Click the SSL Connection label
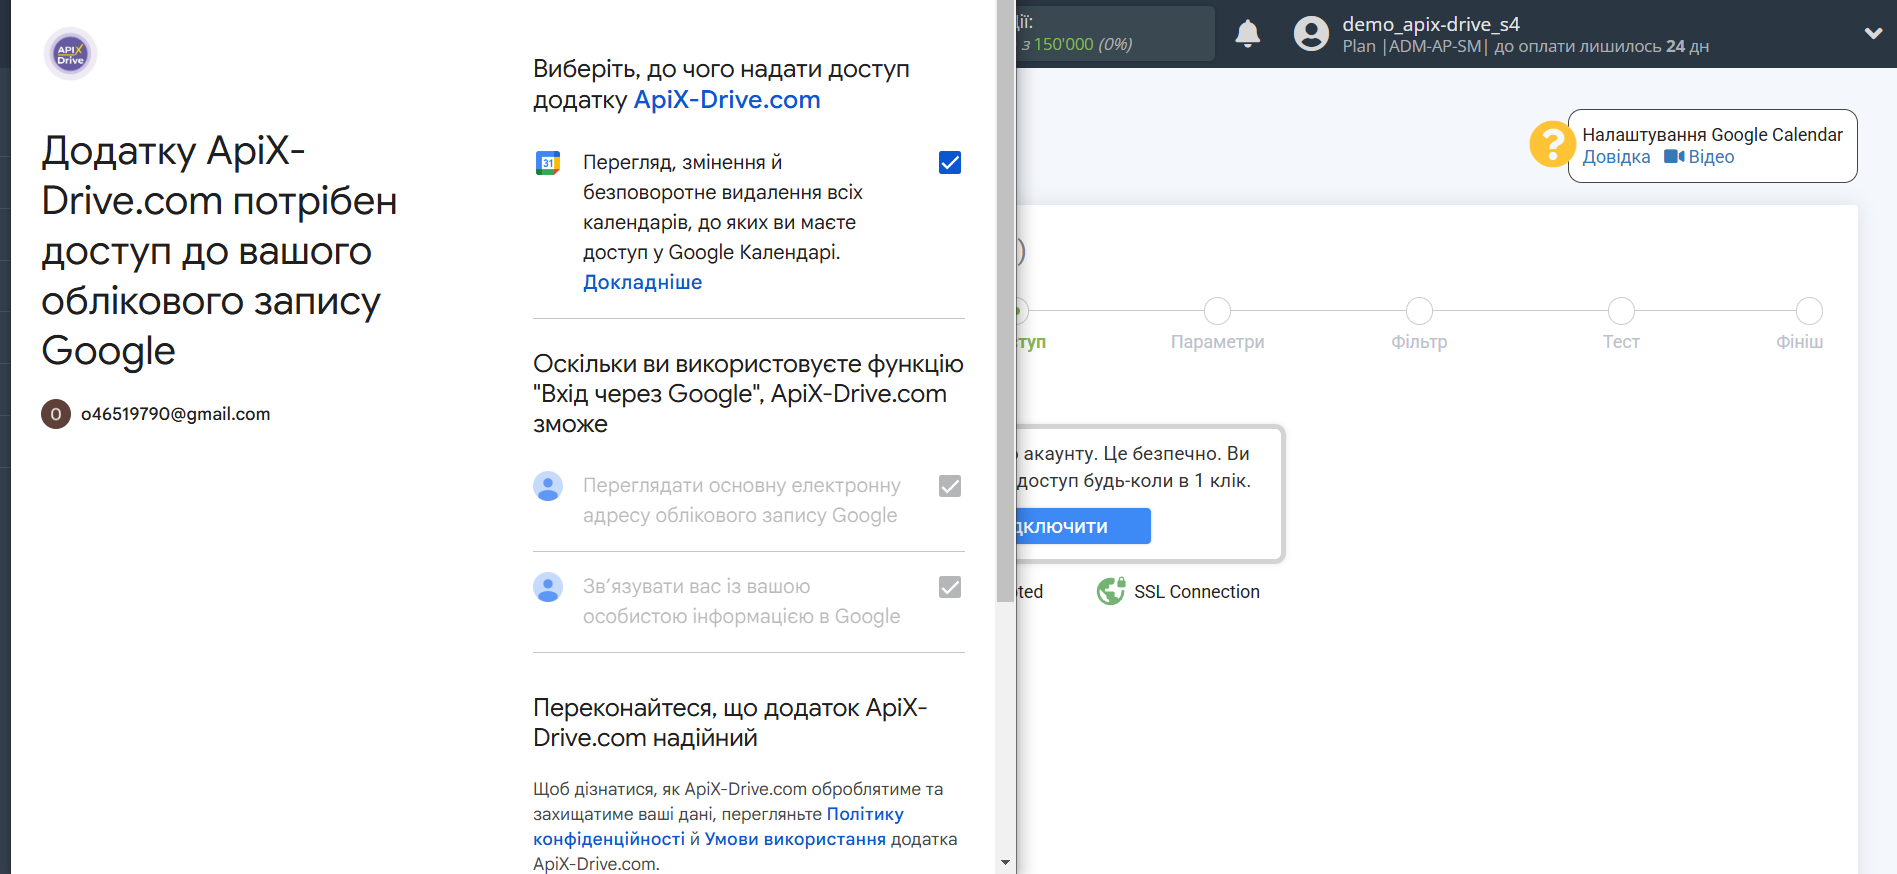This screenshot has width=1897, height=874. click(1197, 592)
